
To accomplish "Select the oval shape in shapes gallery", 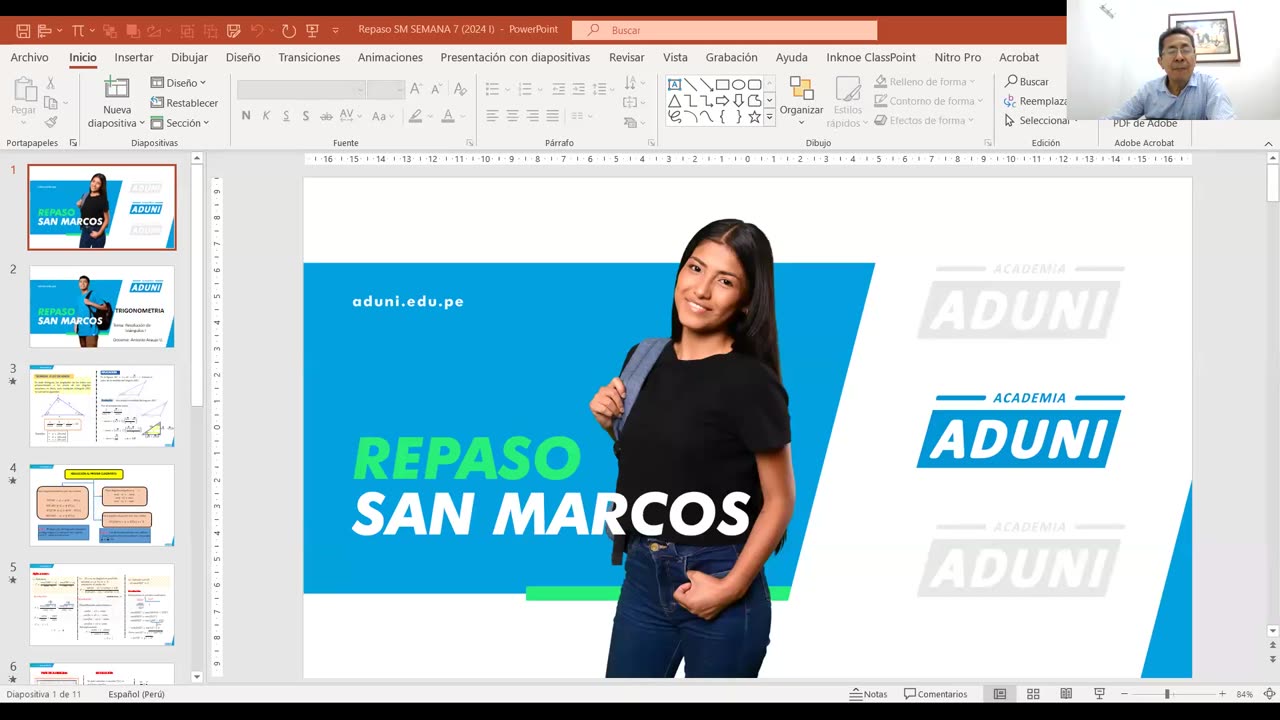I will [738, 85].
